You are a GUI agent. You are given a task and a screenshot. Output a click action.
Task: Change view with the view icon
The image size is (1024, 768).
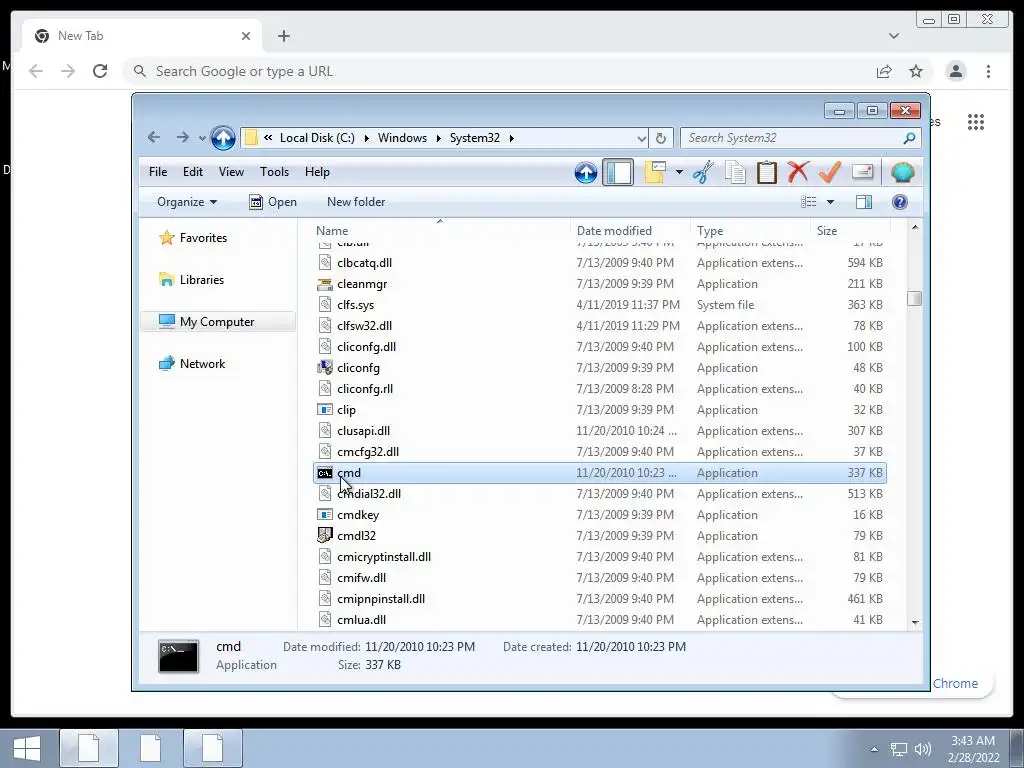[808, 202]
